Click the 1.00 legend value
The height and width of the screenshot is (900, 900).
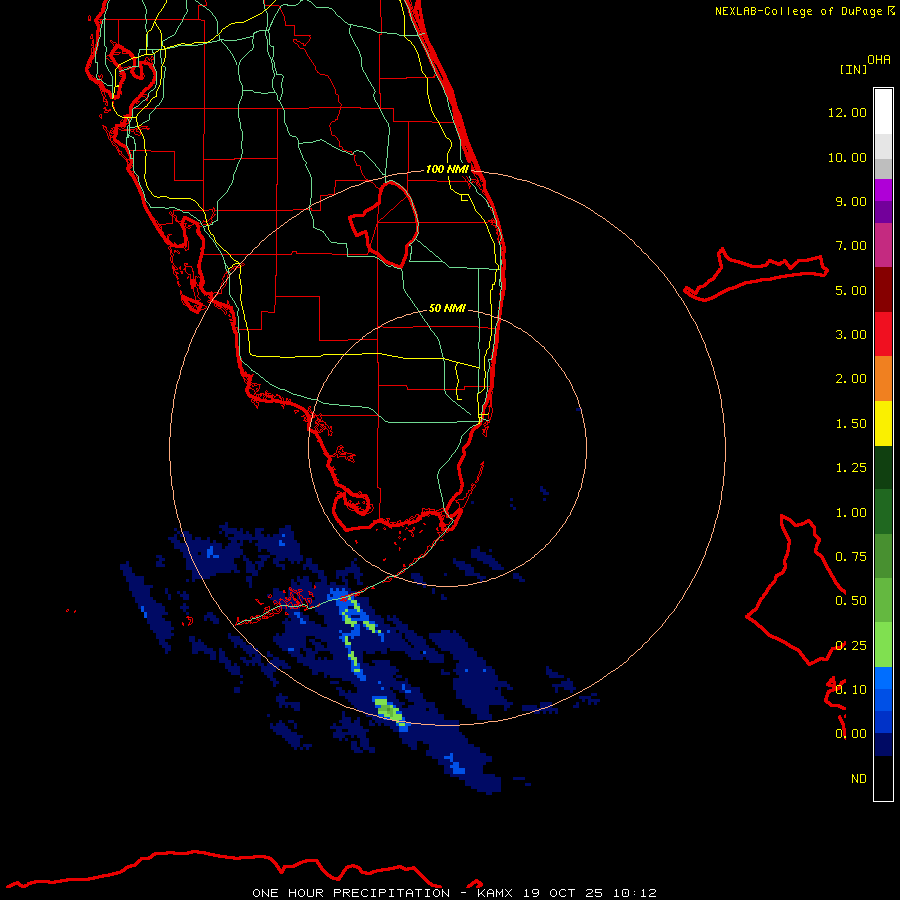(851, 513)
